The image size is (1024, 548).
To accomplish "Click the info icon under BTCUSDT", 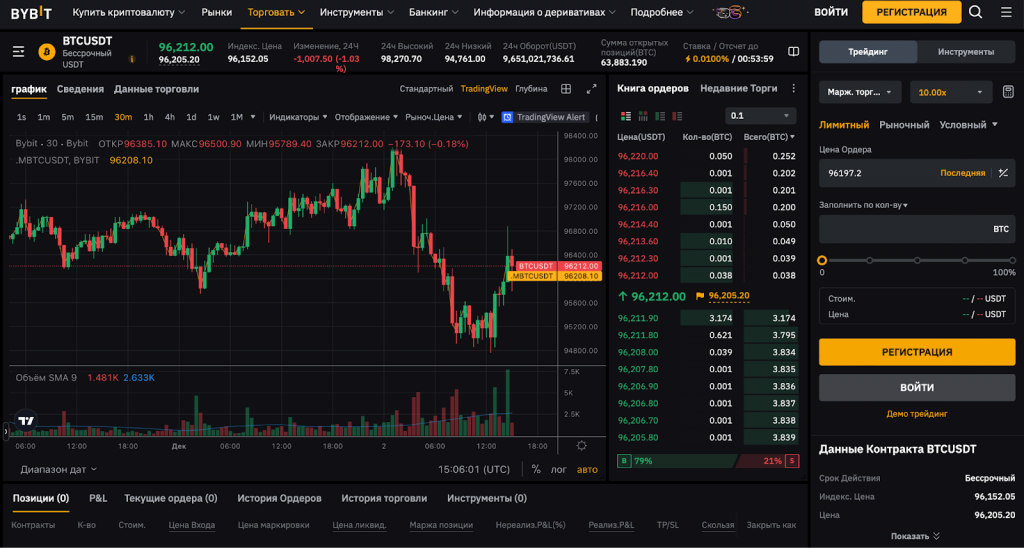I will point(132,59).
